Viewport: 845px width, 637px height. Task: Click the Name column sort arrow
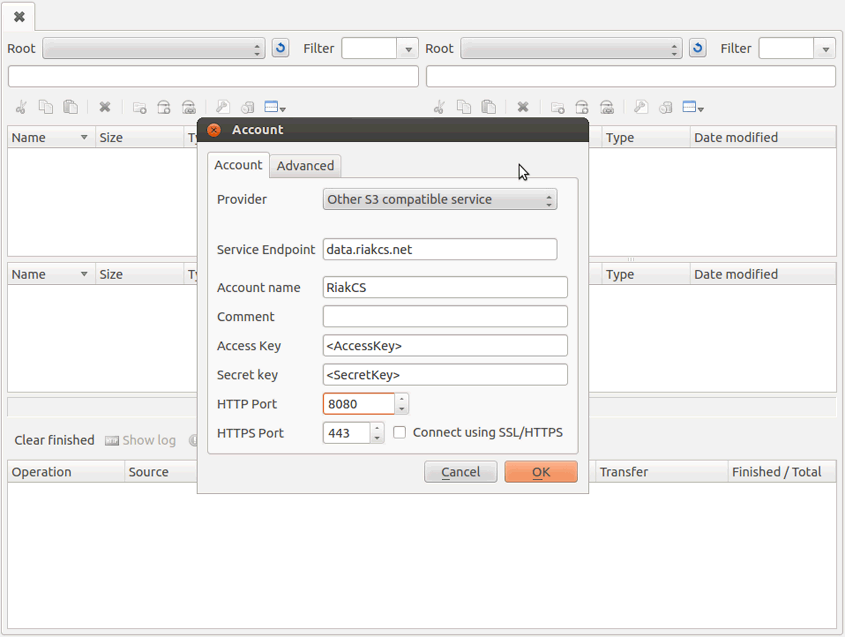(83, 137)
